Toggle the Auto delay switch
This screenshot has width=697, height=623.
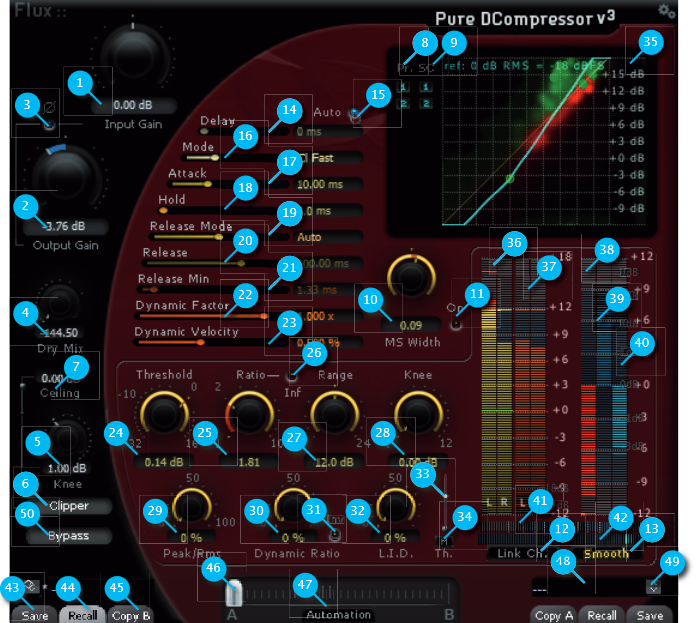353,115
